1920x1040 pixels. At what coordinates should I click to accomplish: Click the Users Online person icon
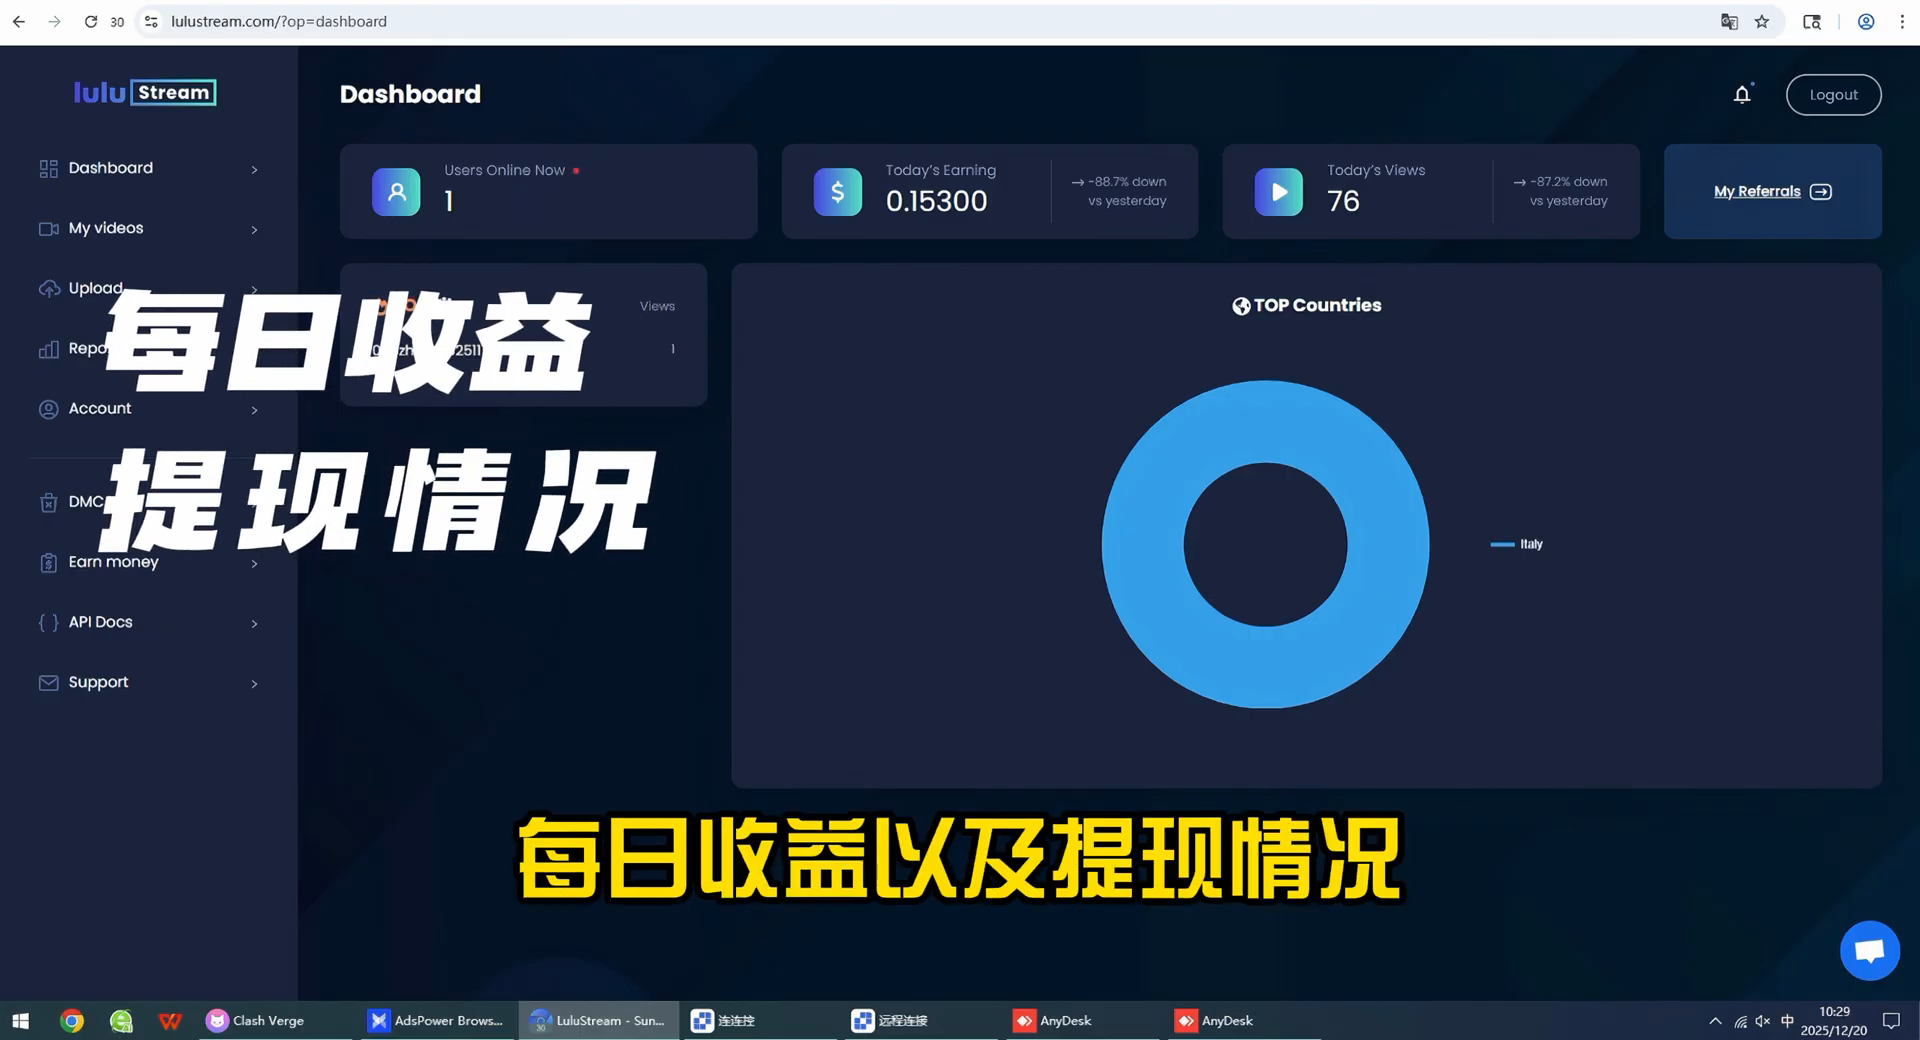[x=396, y=192]
